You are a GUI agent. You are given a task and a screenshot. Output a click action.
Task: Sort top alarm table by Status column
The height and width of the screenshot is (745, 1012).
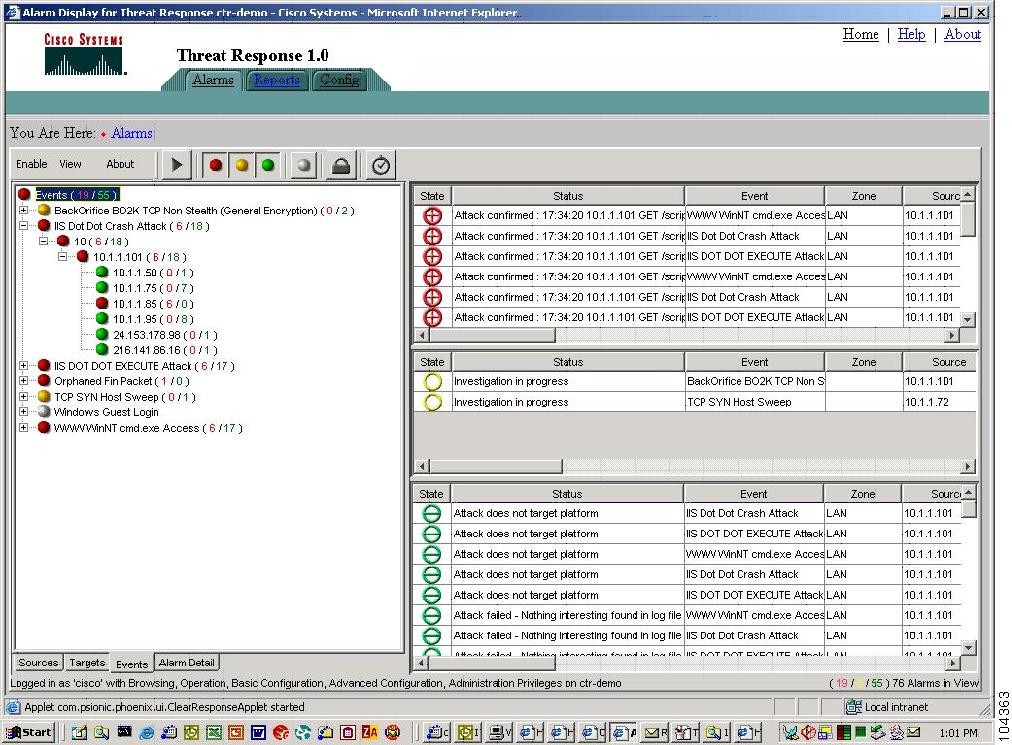click(568, 196)
